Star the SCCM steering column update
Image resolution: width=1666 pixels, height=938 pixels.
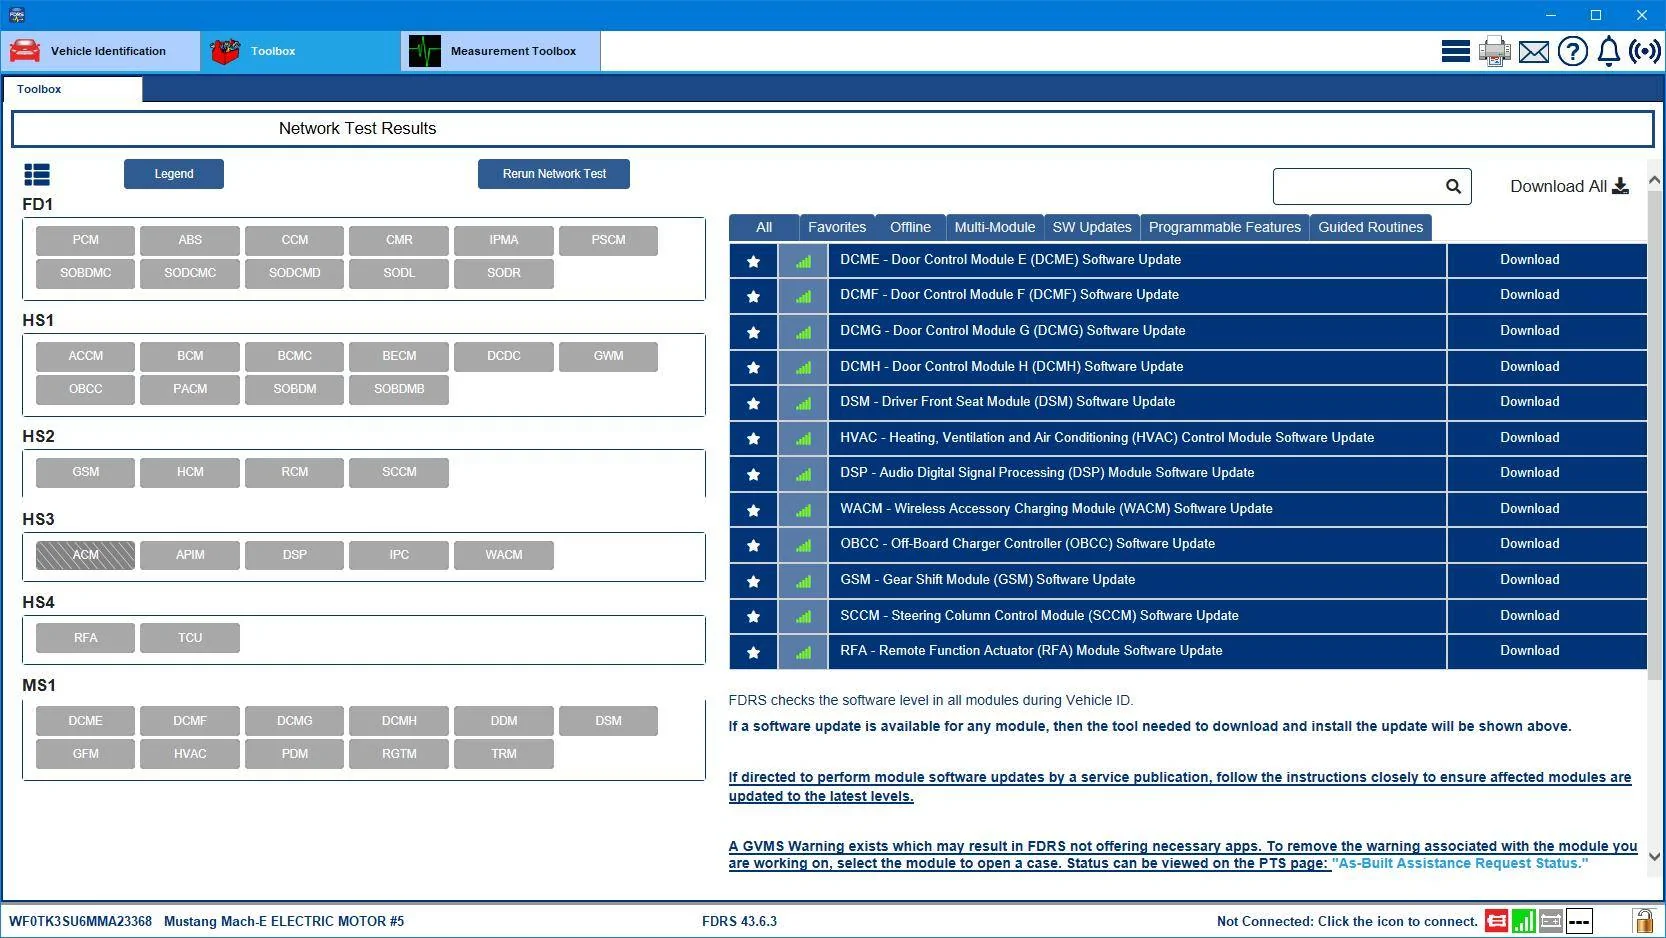click(x=754, y=616)
